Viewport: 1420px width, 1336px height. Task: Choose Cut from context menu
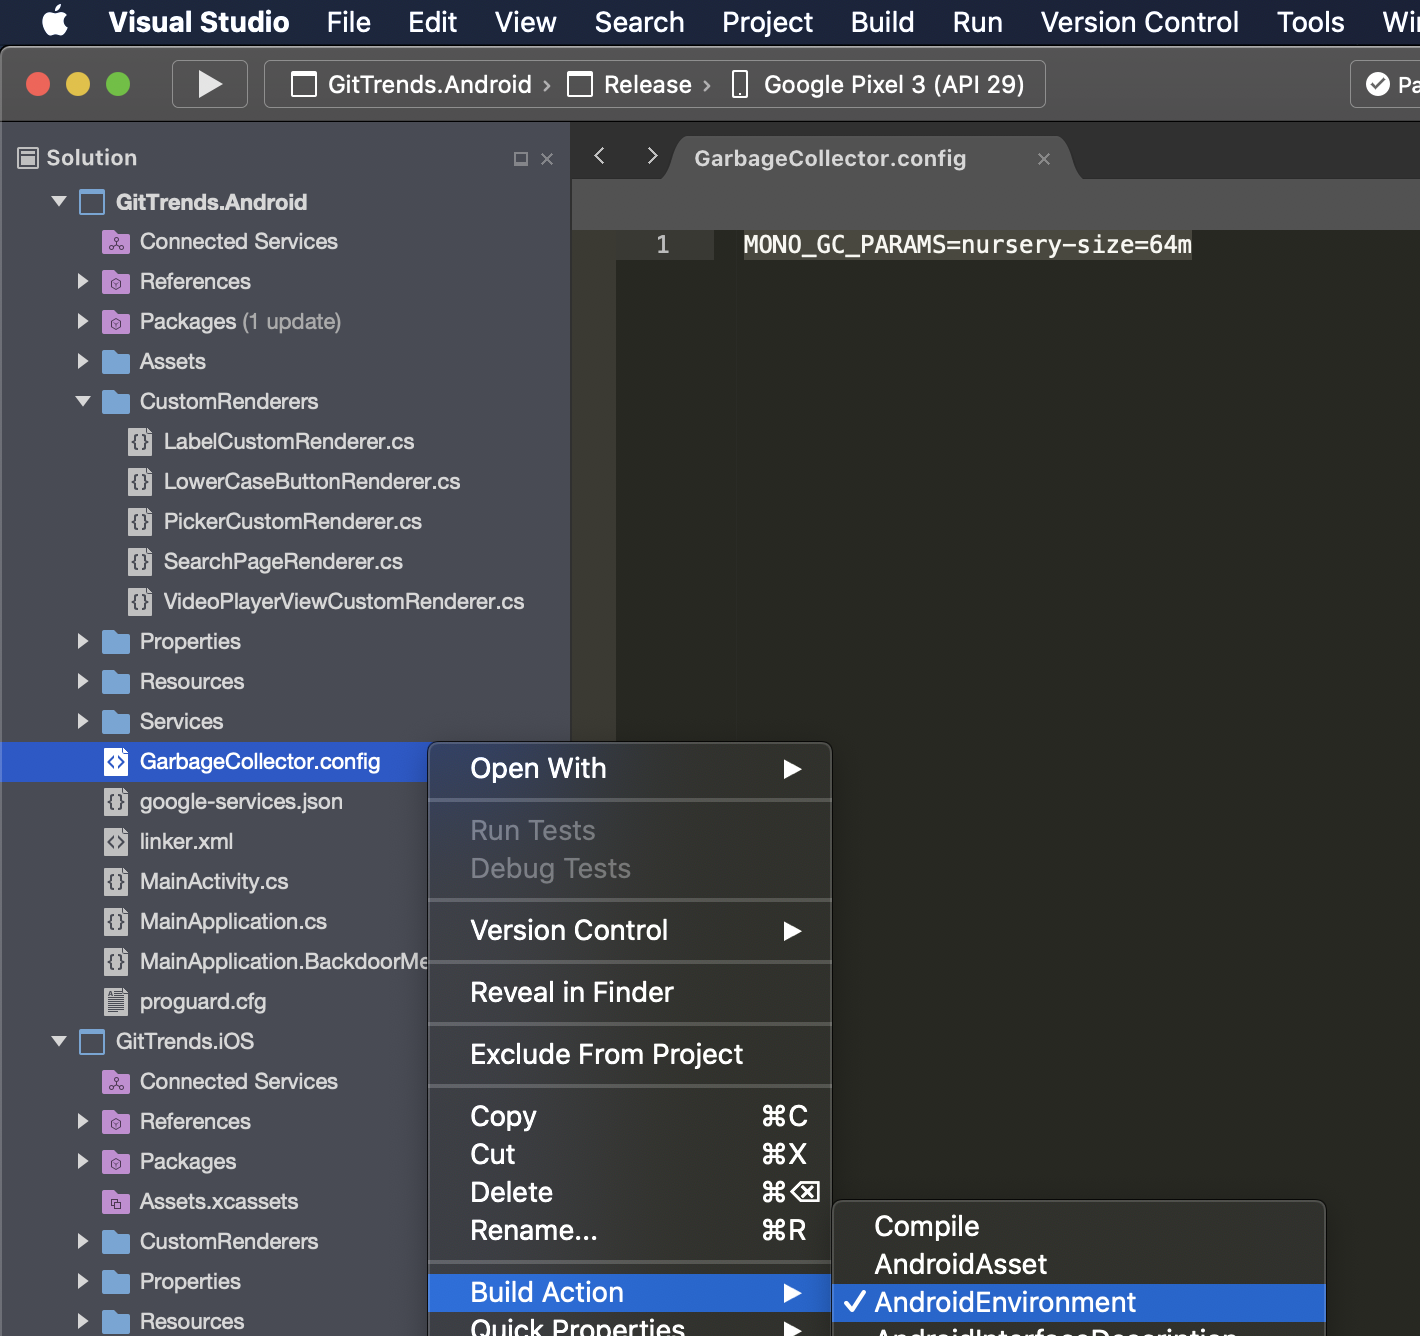(630, 1155)
